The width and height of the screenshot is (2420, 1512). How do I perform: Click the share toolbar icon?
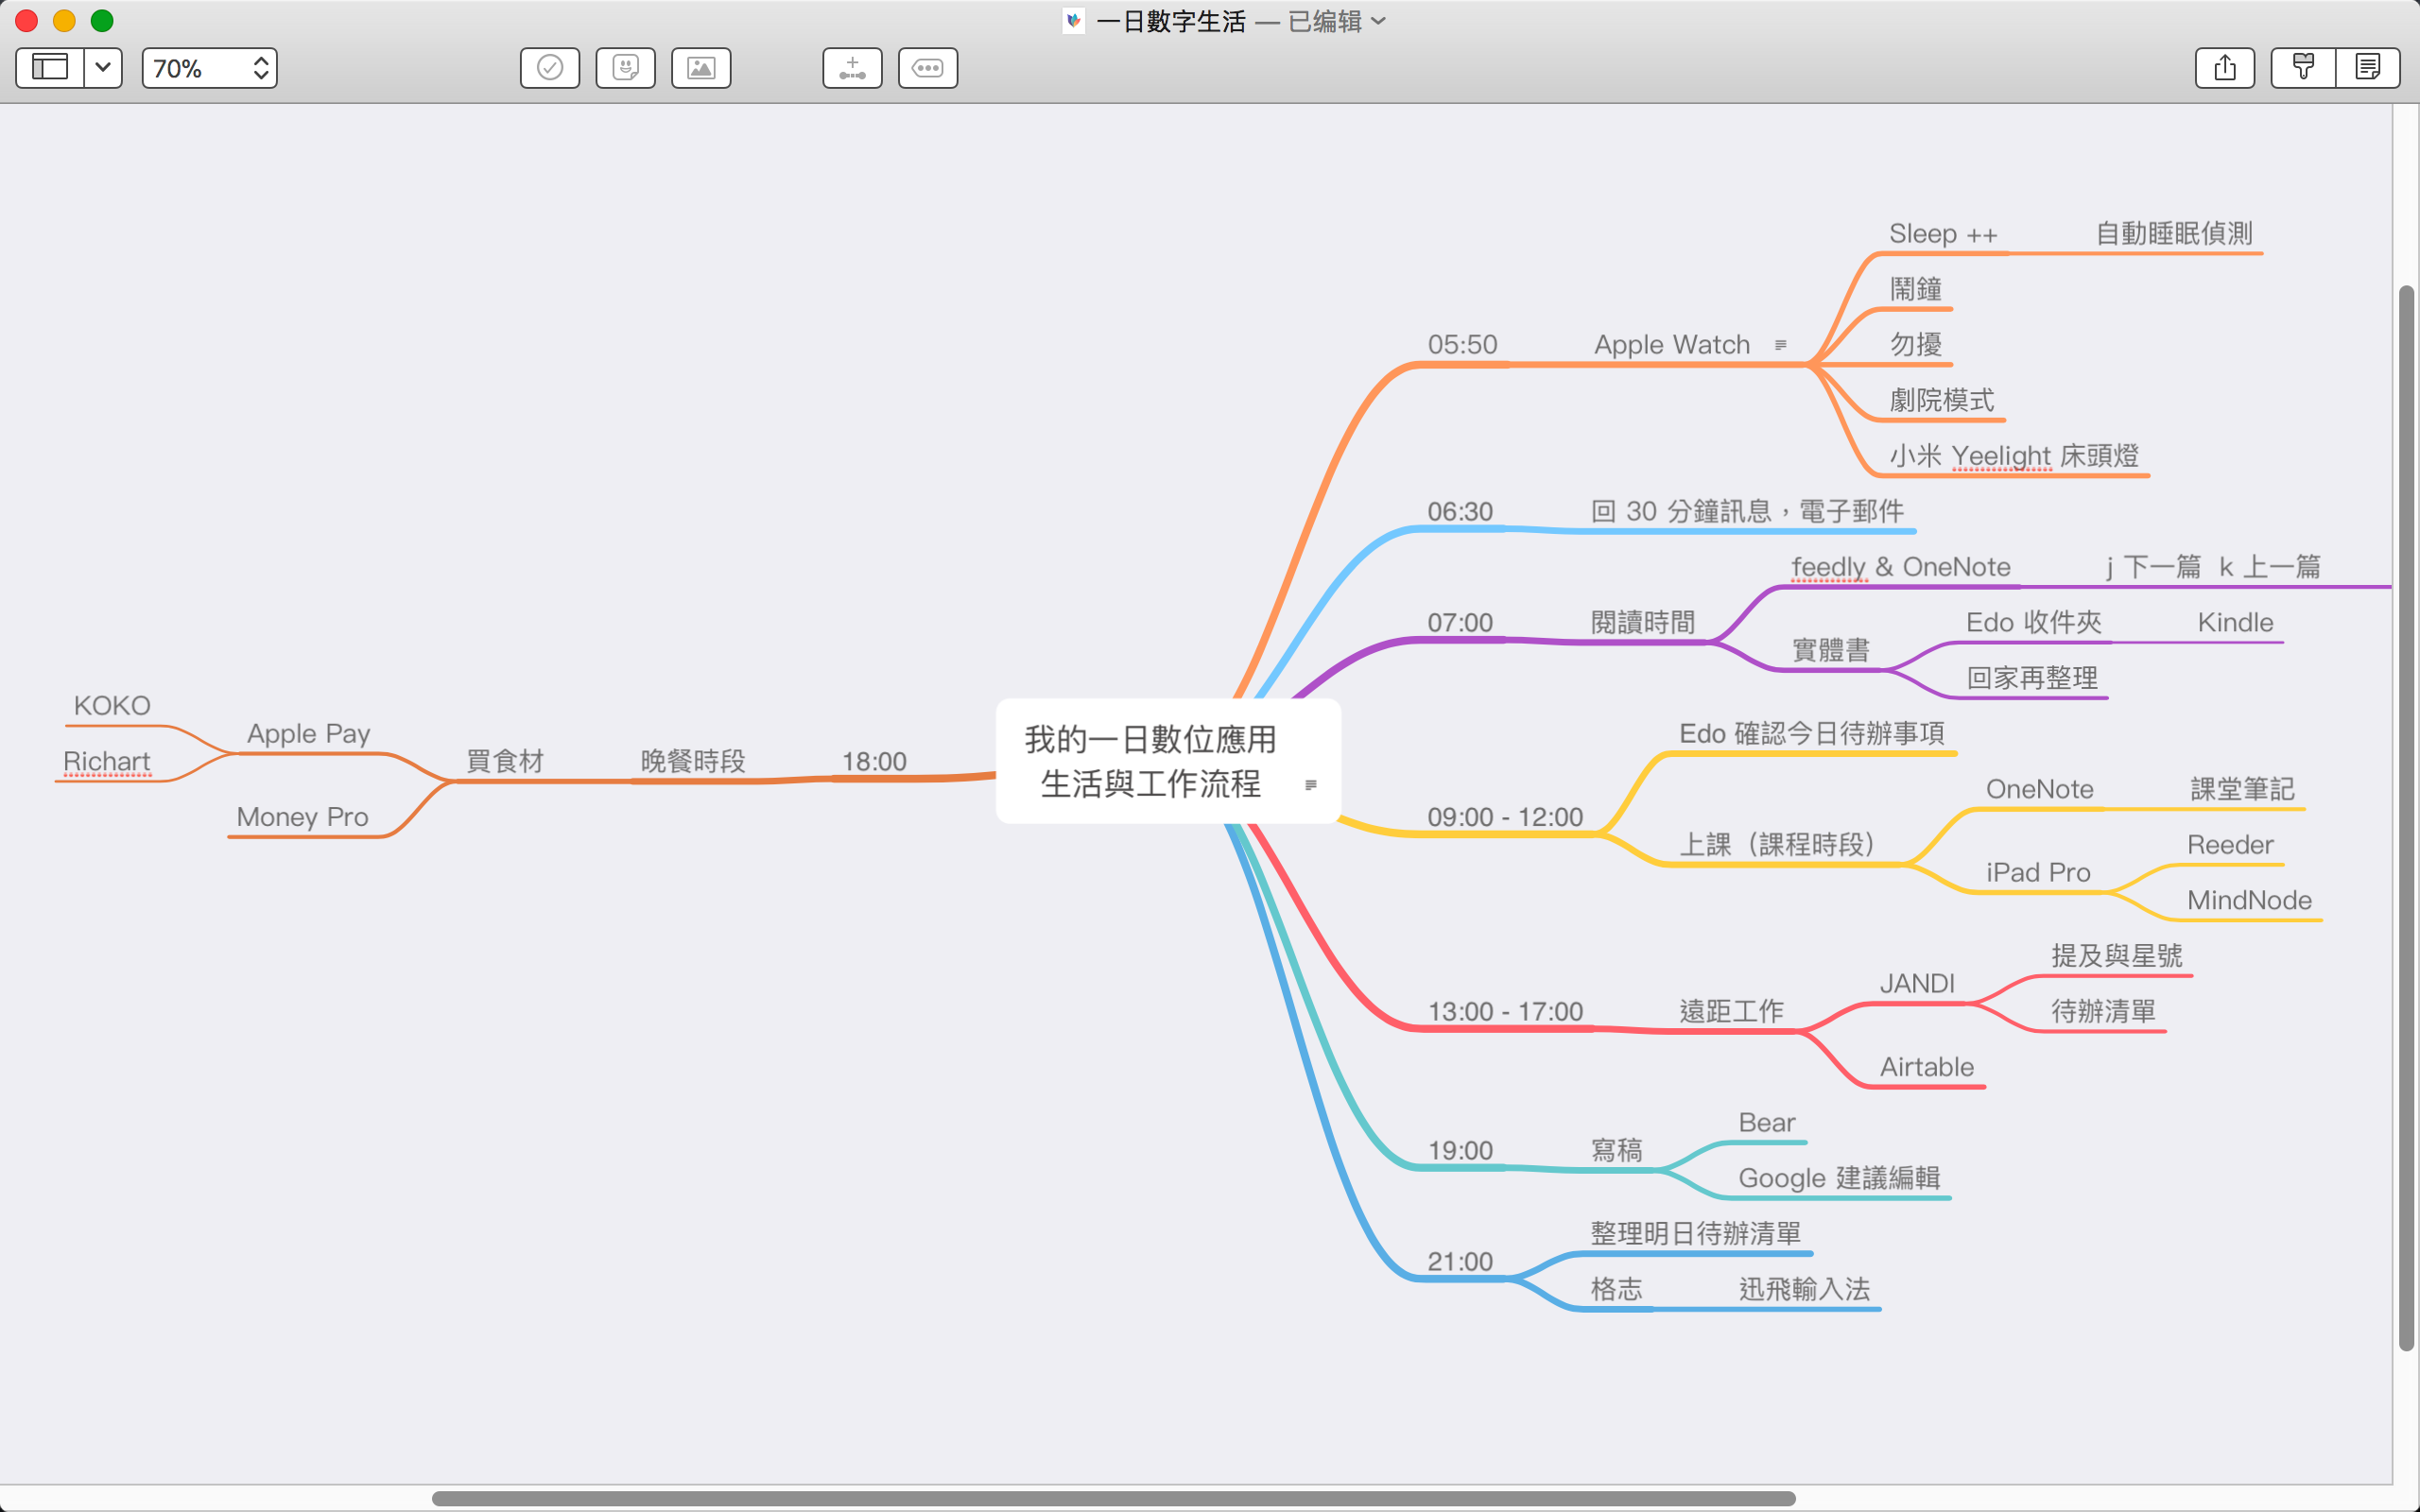point(2225,68)
